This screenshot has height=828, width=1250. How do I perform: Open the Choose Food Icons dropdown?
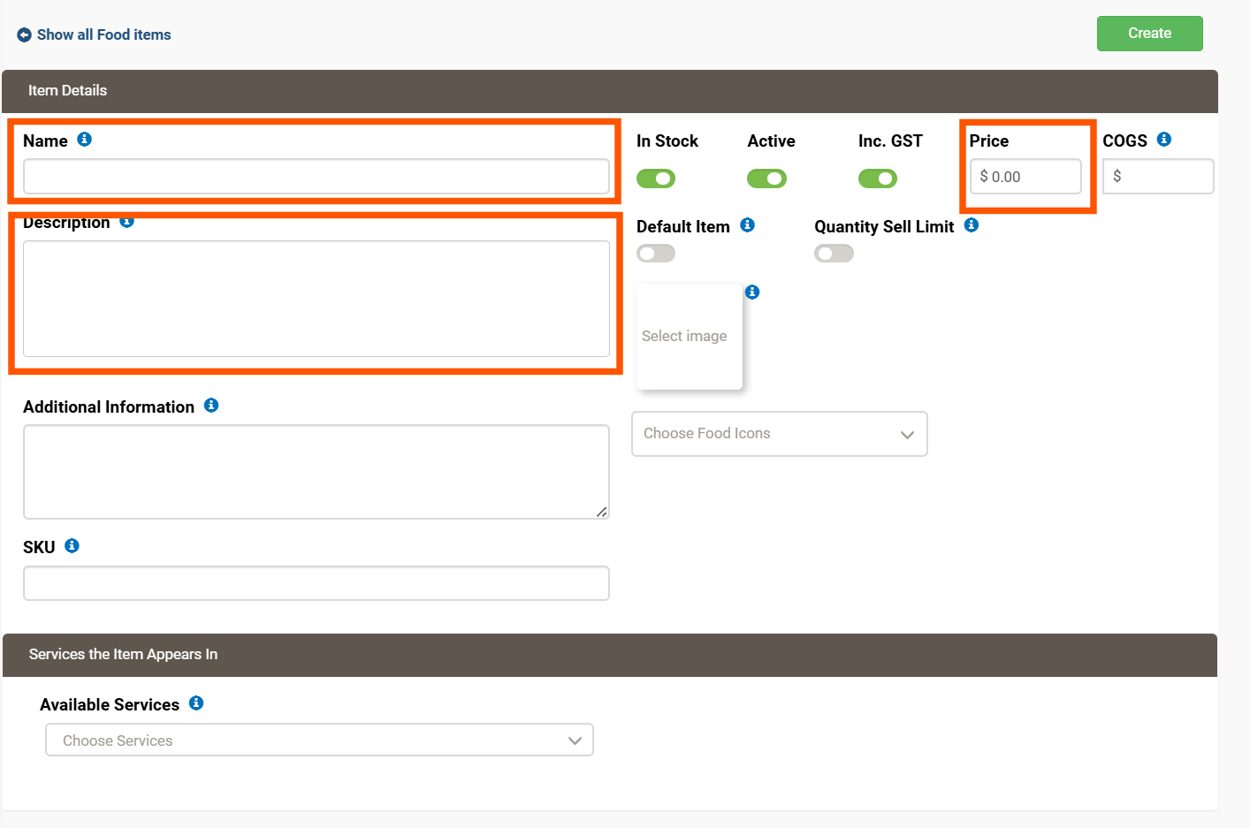[780, 434]
